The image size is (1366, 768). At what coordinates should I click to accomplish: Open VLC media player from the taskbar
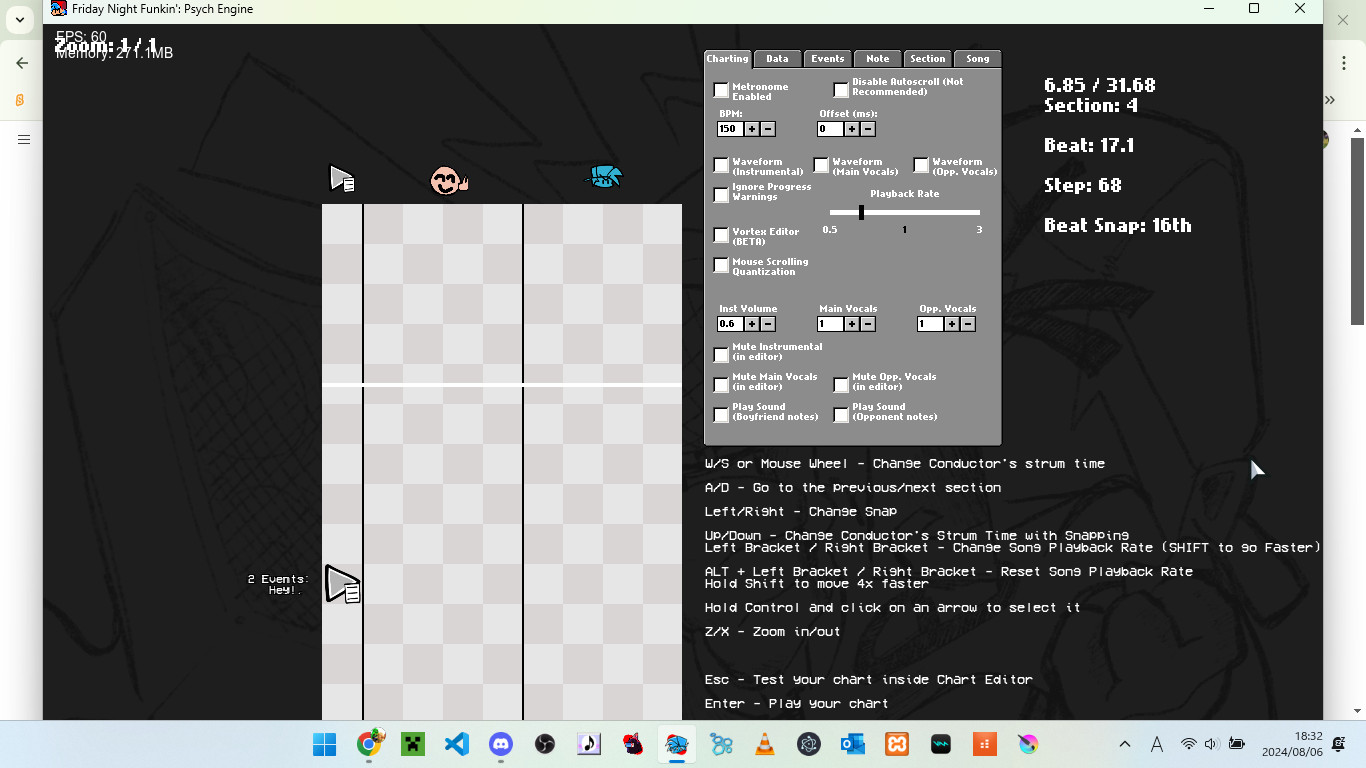click(765, 744)
